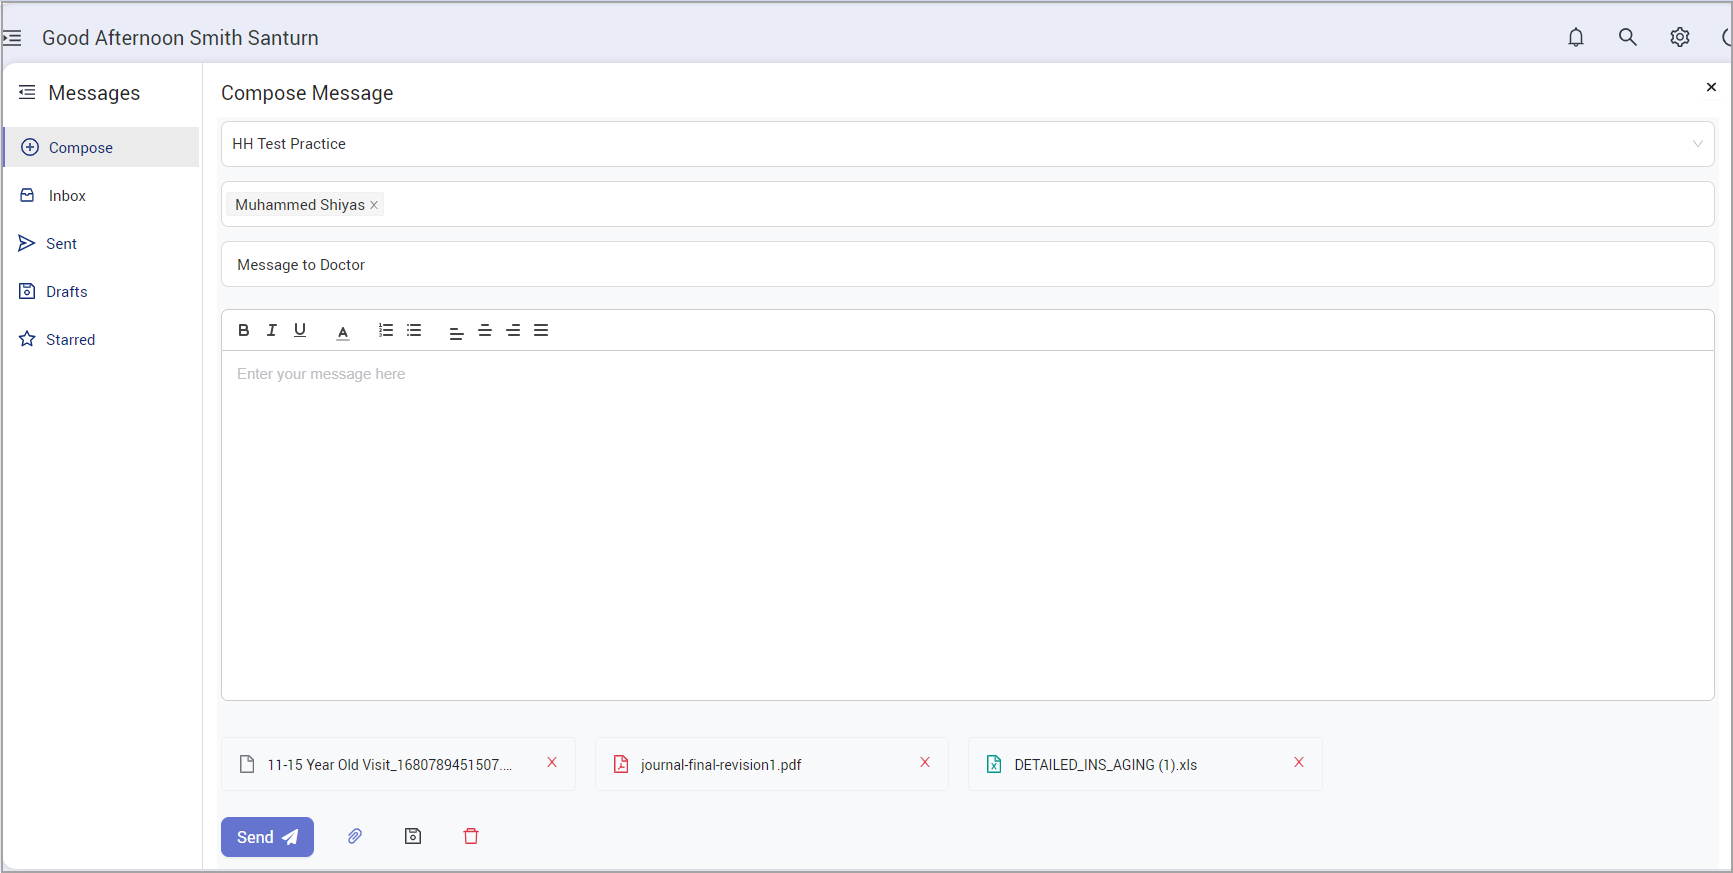Toggle the main navigation menu
1733x873 pixels.
point(12,38)
